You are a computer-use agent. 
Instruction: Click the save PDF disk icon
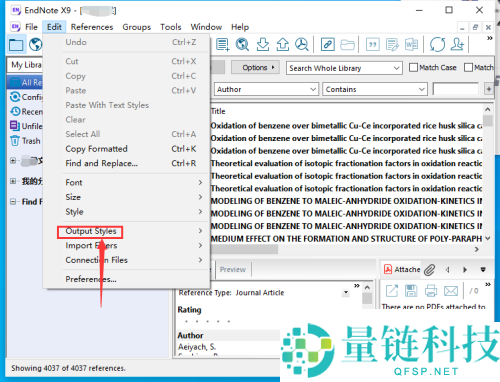[411, 291]
